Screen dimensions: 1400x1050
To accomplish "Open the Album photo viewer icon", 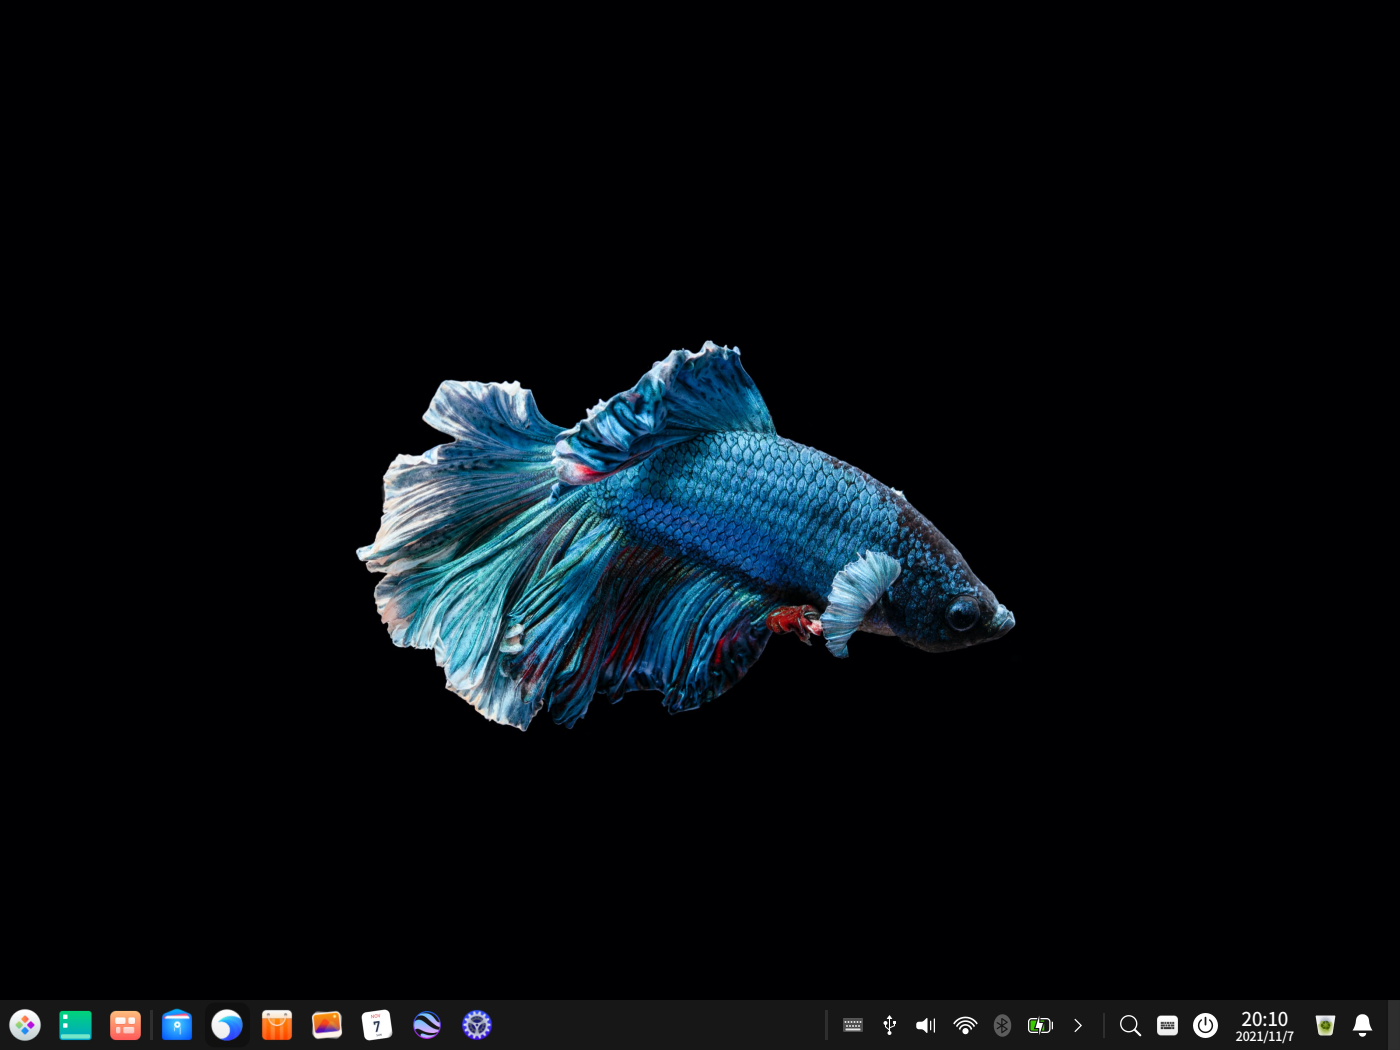I will coord(327,1025).
